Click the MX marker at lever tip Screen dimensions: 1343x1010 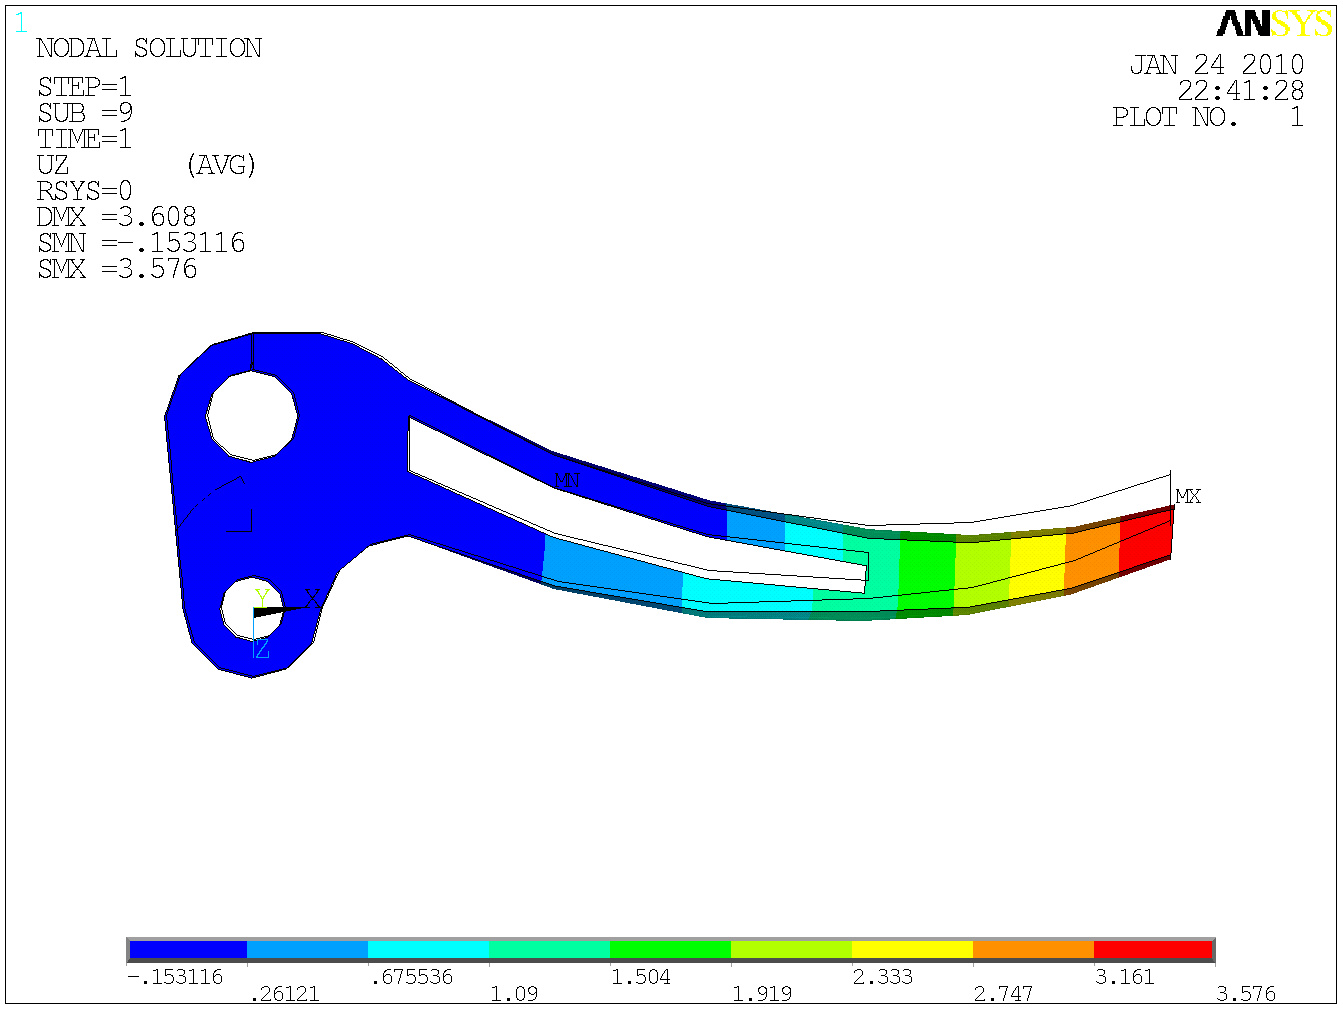(x=1188, y=496)
